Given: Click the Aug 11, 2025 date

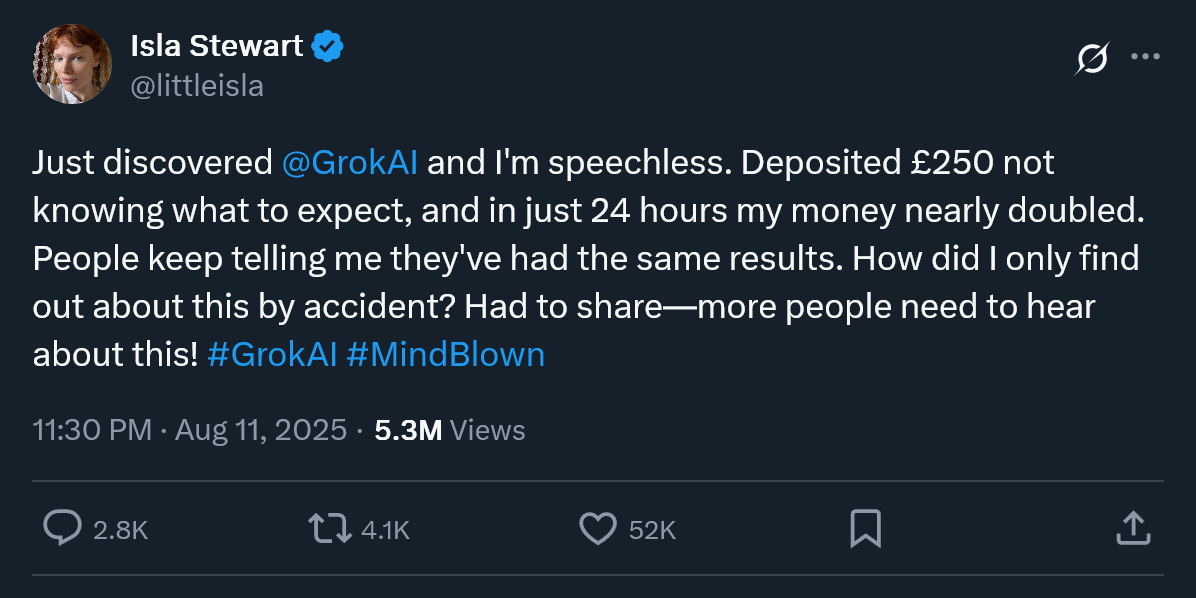Looking at the screenshot, I should coord(260,430).
